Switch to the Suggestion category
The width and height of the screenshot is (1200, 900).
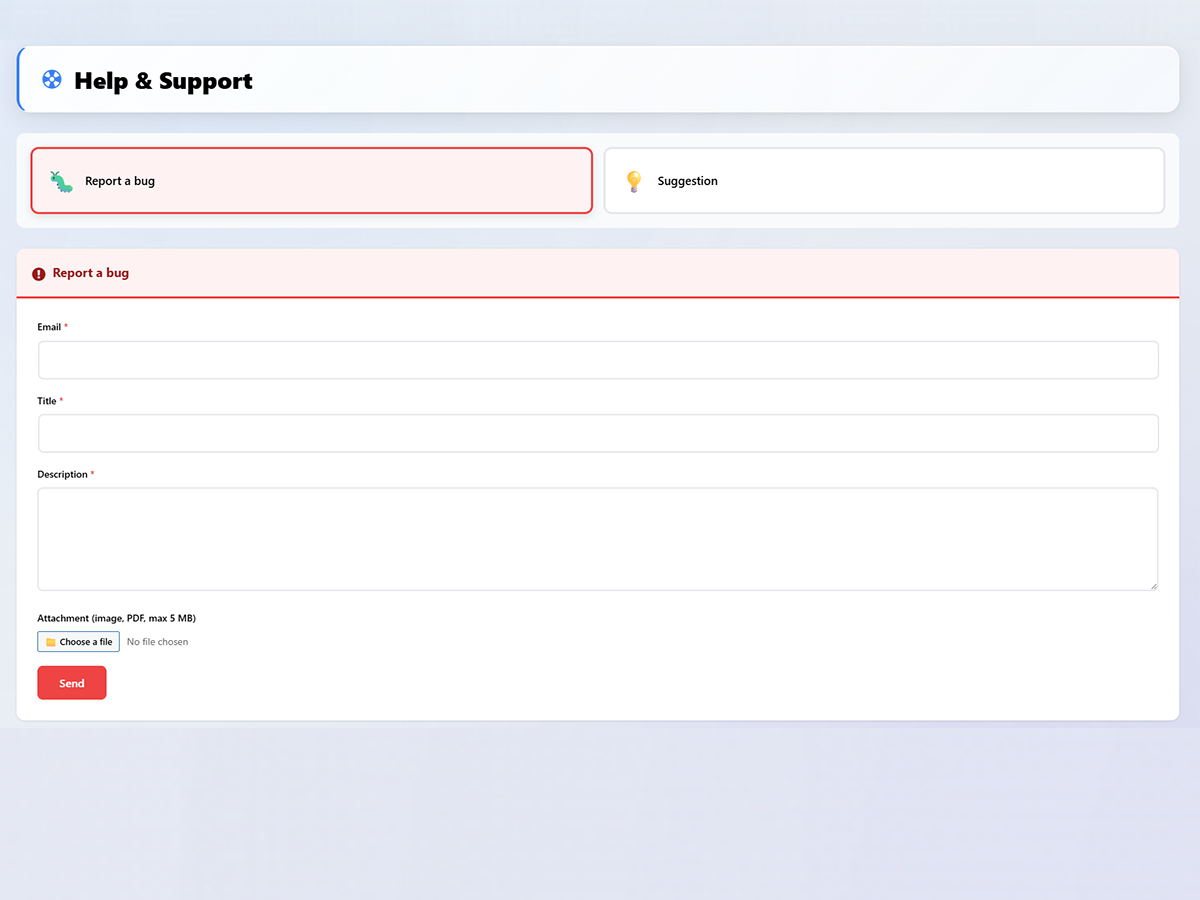pos(883,181)
